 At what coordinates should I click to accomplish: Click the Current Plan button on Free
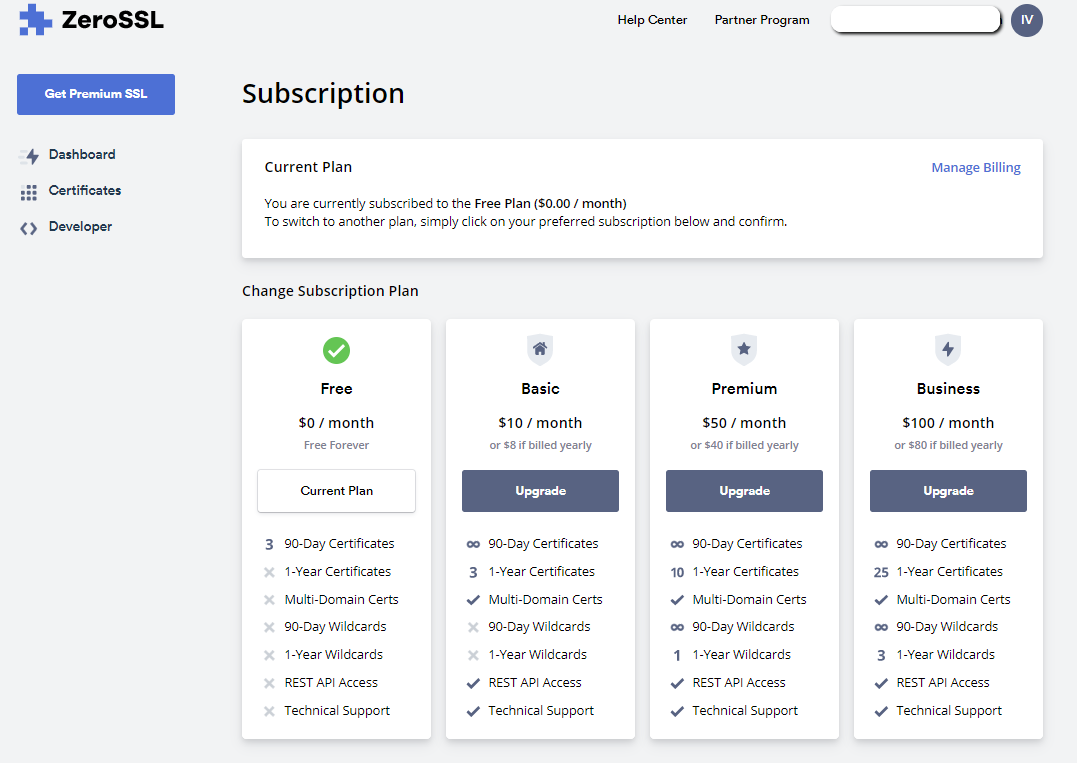337,491
